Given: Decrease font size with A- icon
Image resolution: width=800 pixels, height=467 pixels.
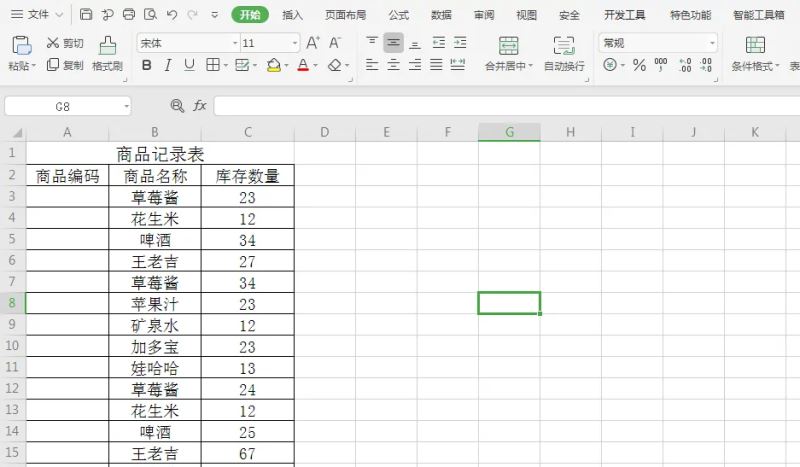Looking at the screenshot, I should 335,42.
